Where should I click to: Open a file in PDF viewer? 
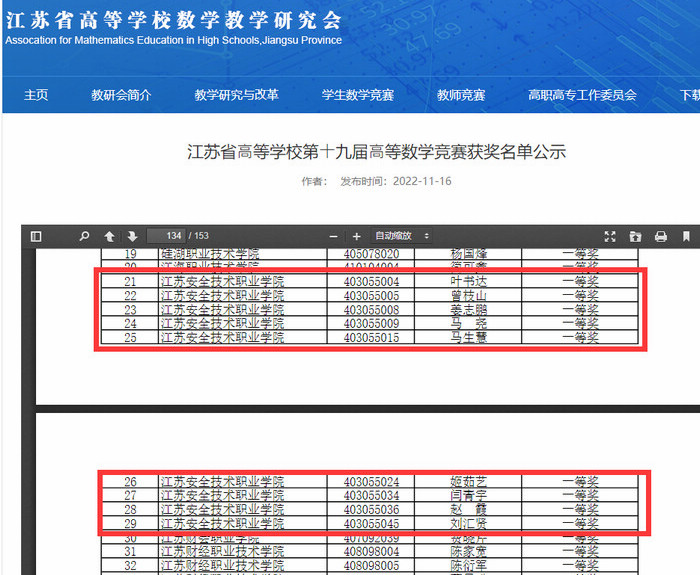coord(635,236)
